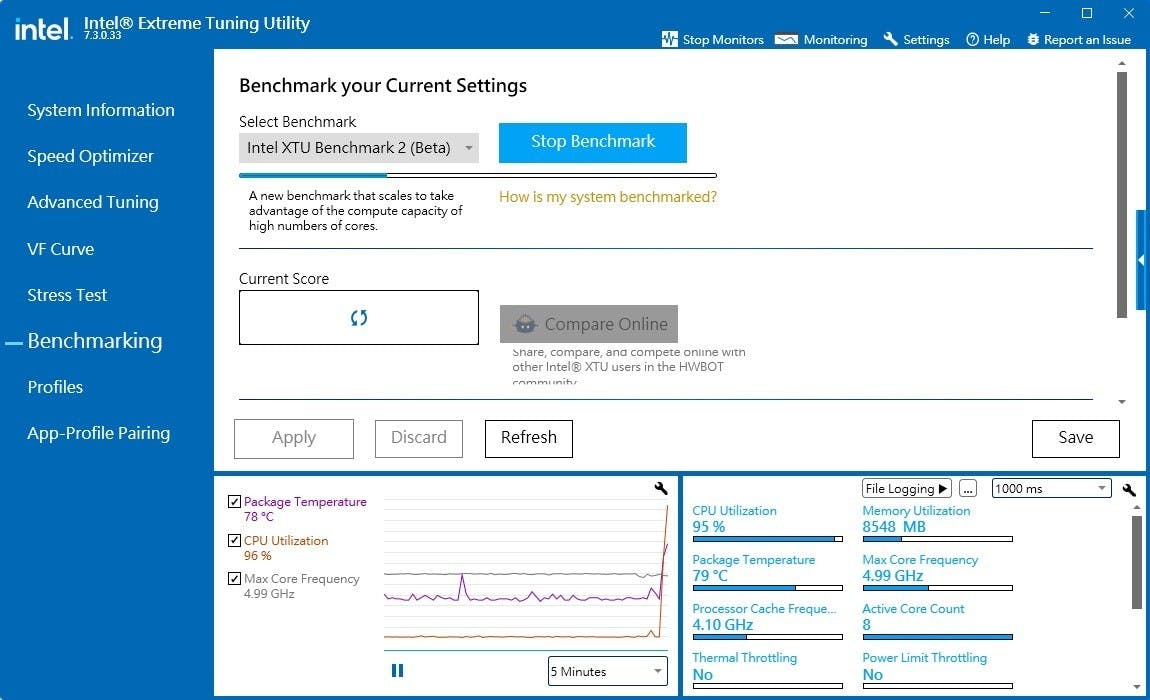Click main panel scroll-down arrow
The height and width of the screenshot is (700, 1150).
[x=1121, y=402]
